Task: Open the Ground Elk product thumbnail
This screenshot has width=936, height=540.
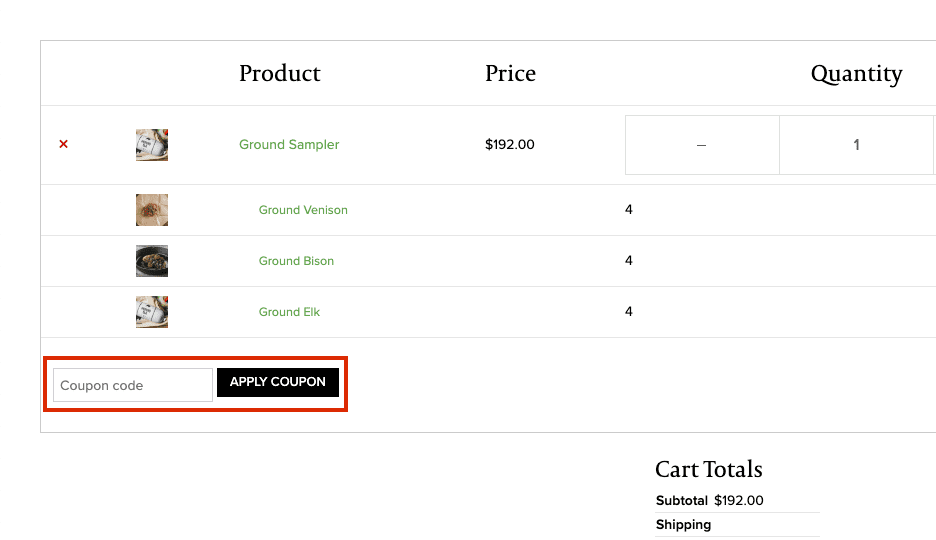Action: pyautogui.click(x=152, y=312)
